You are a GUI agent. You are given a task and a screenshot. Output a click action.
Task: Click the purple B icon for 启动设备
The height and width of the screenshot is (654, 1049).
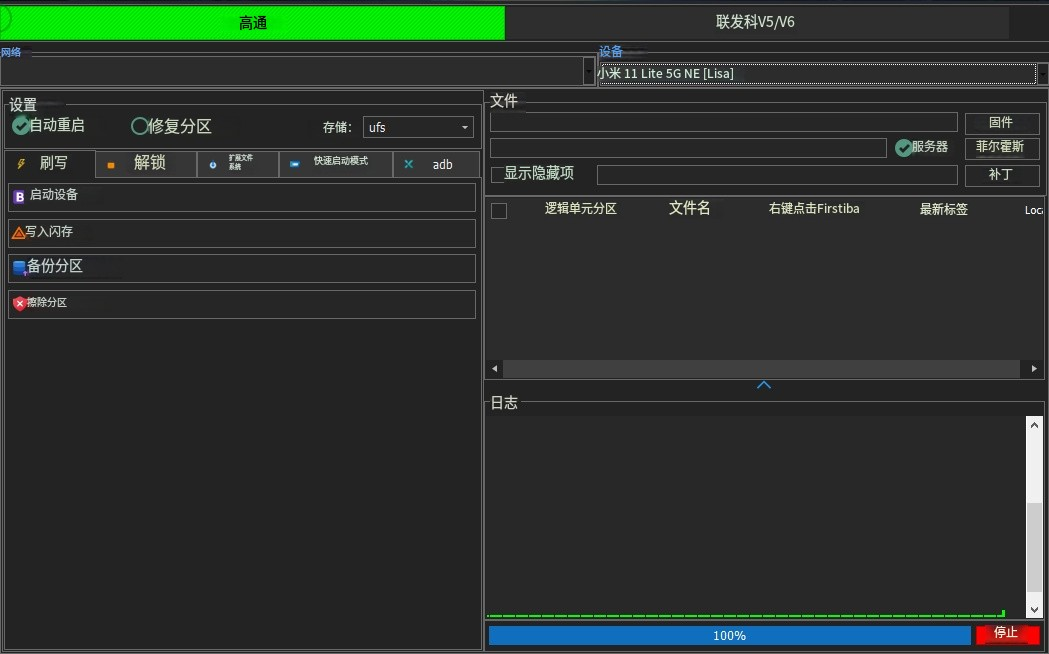[x=21, y=196]
